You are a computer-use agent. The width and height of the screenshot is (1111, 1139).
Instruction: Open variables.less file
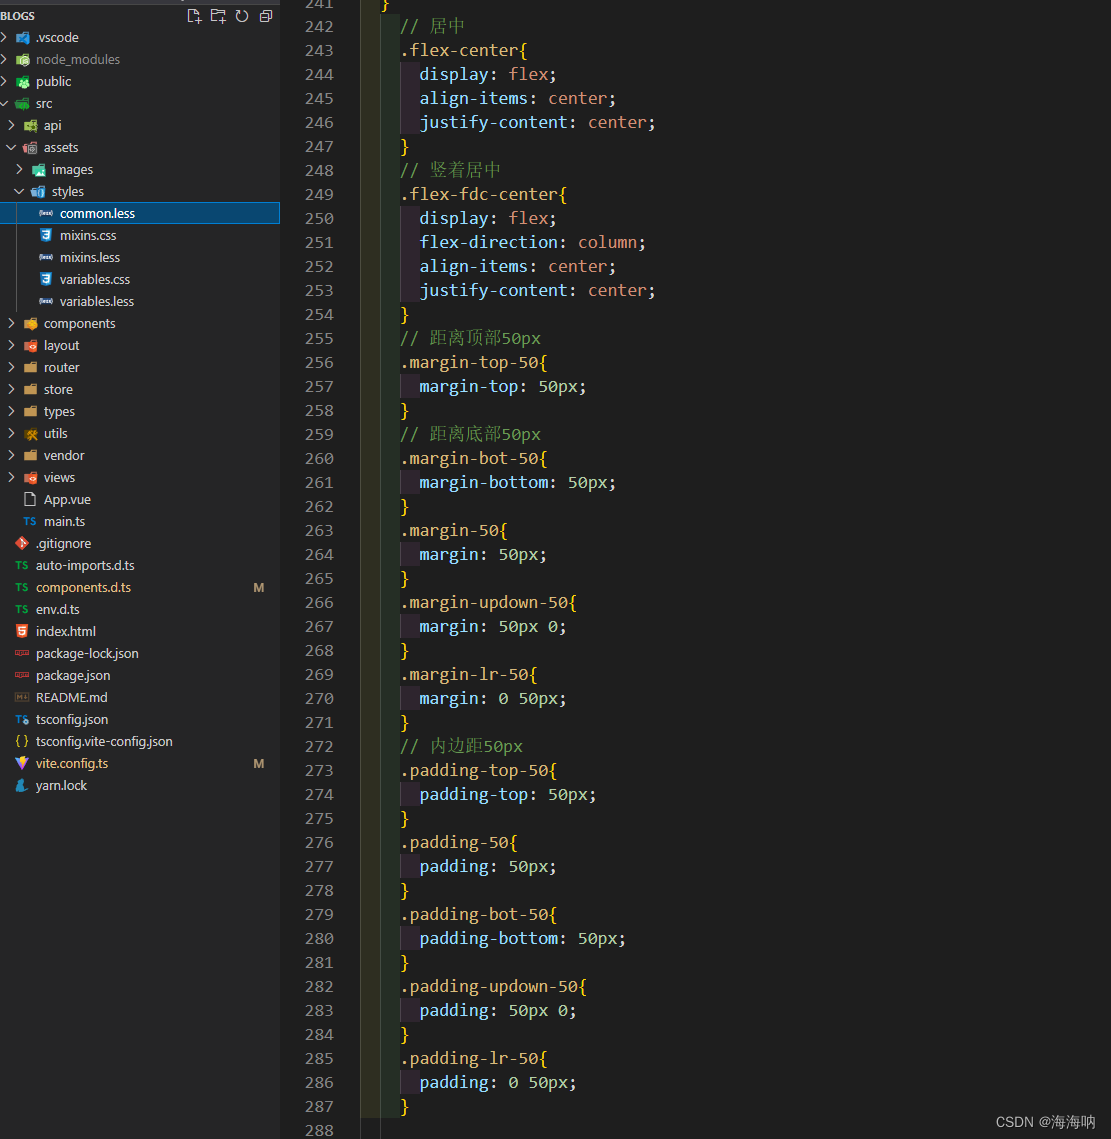[96, 301]
